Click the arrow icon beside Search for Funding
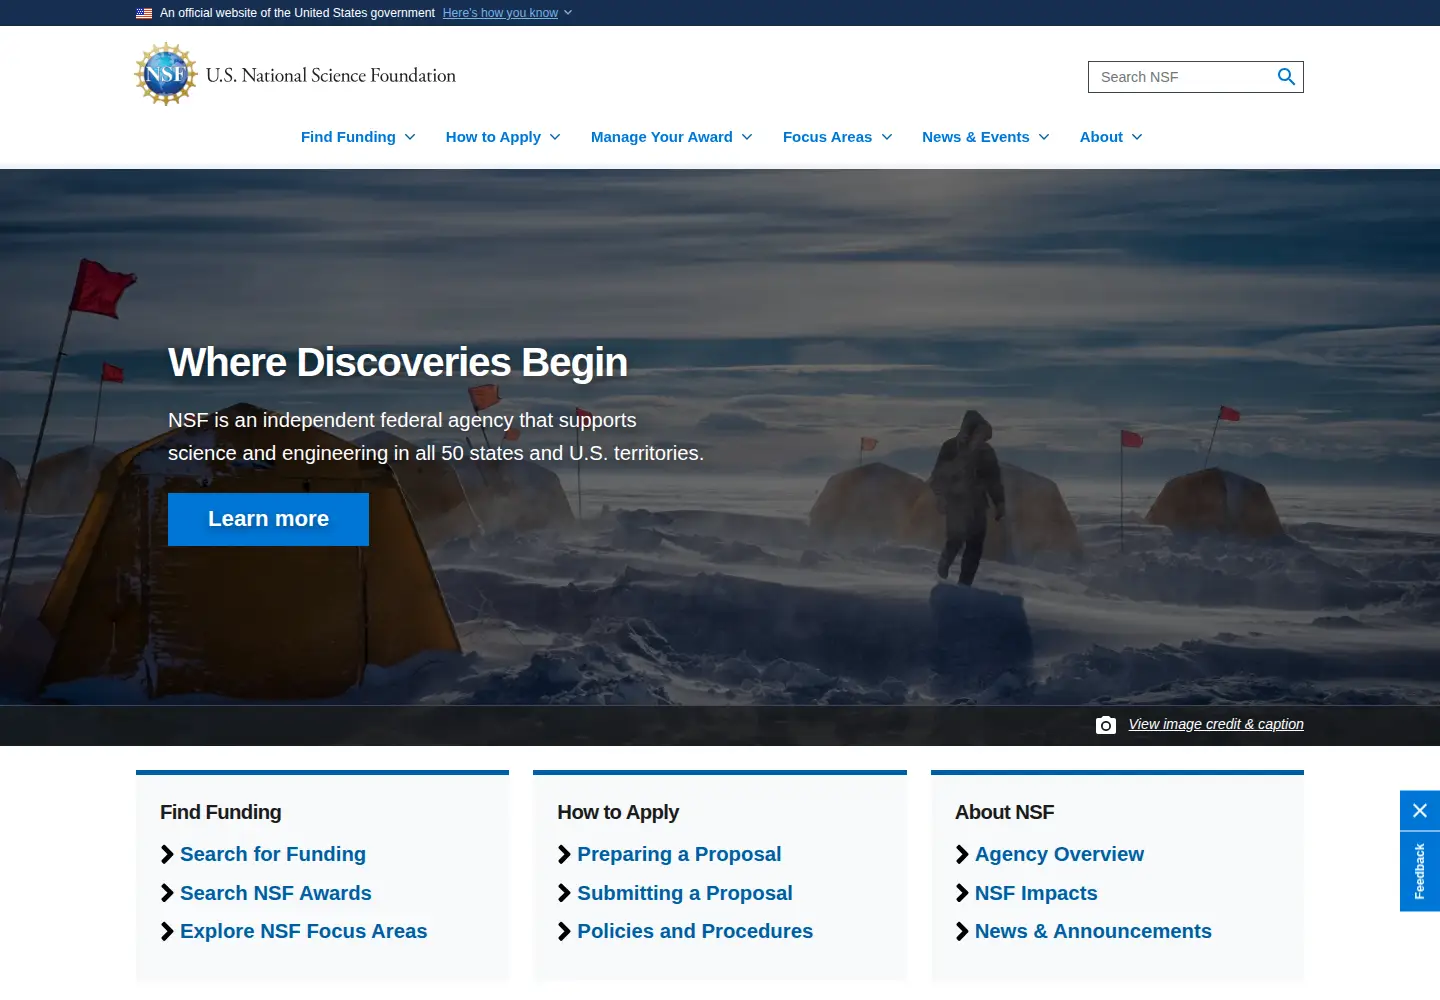 click(x=167, y=854)
